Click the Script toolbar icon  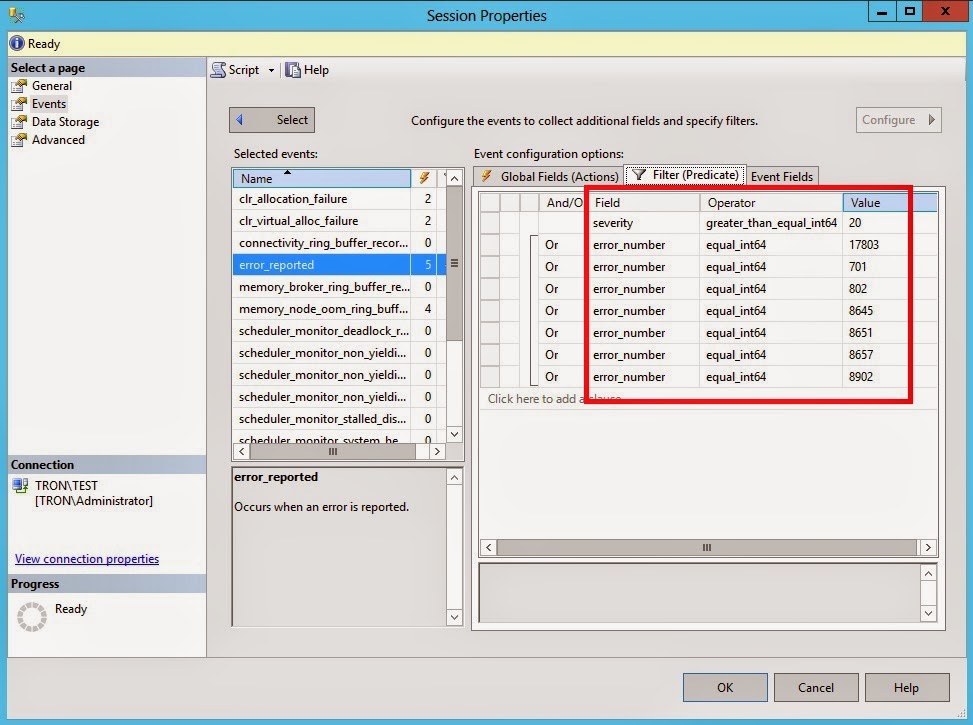pos(218,70)
